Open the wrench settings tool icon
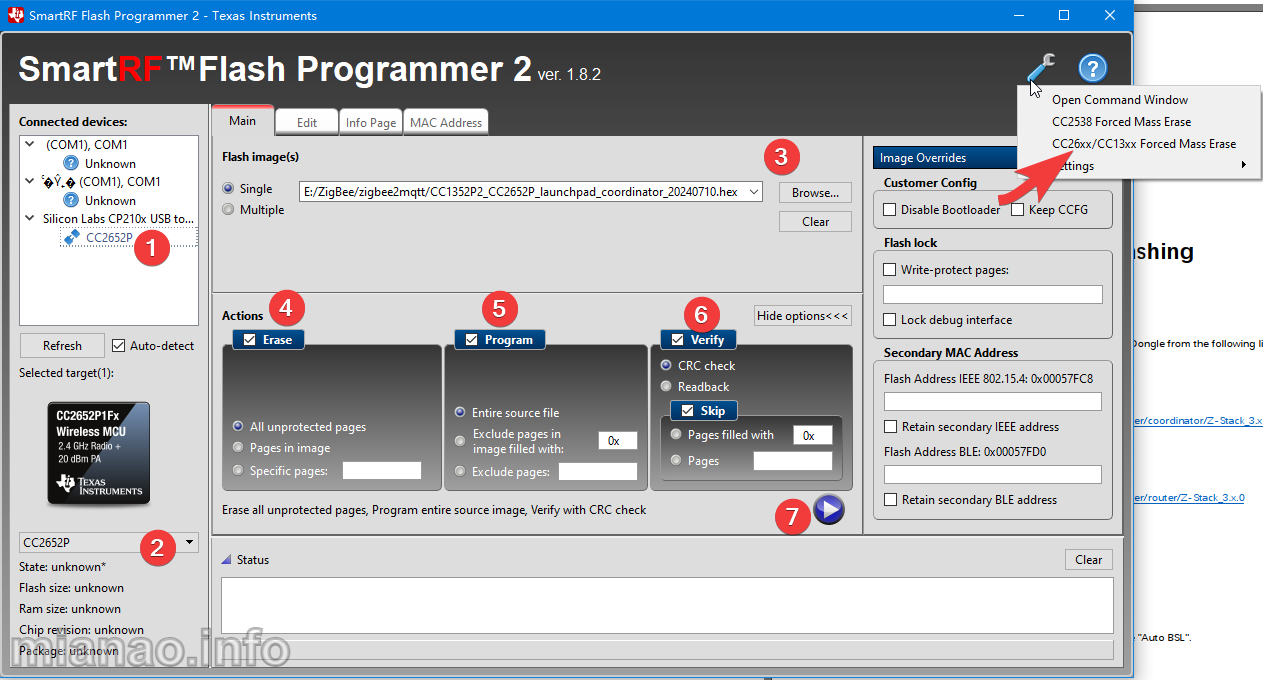Viewport: 1263px width, 680px height. 1040,68
